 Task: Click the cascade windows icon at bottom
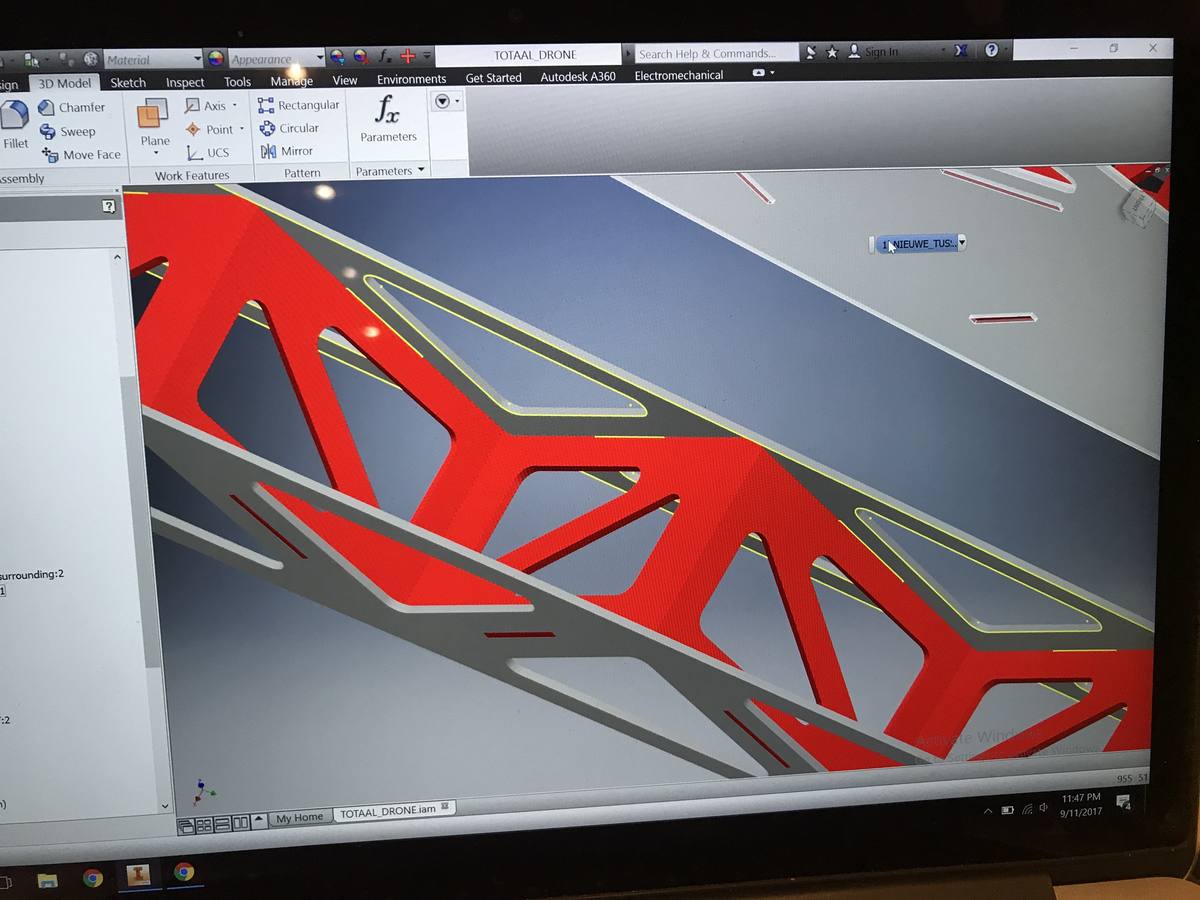click(186, 826)
